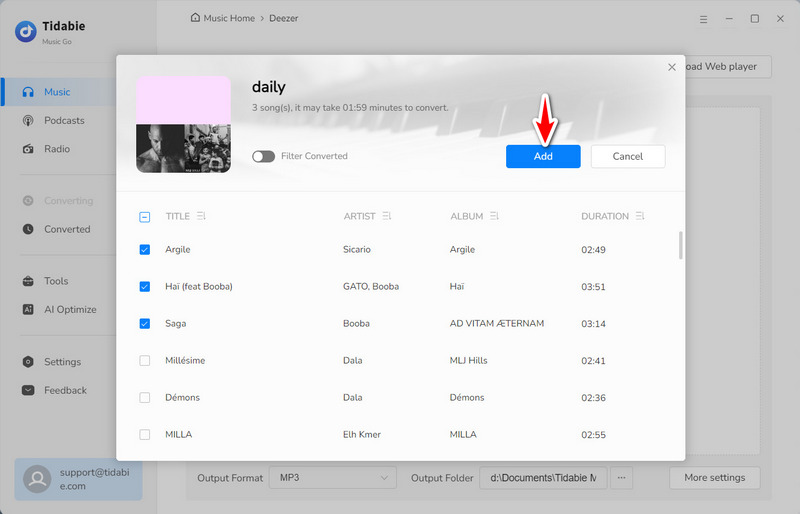Expand the Output Format MP3 dropdown
The image size is (800, 514).
(x=332, y=478)
